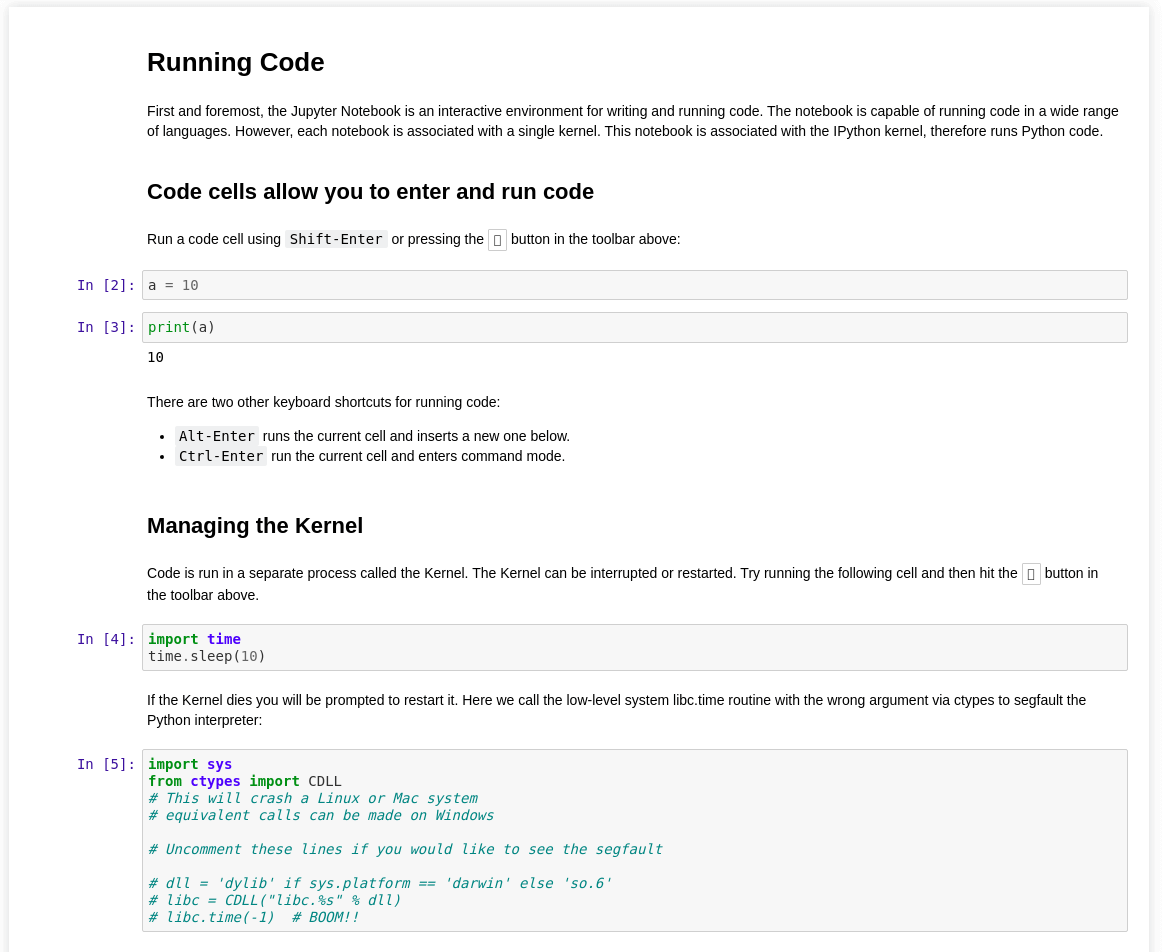
Task: Click the 'There are two other keyboard shortcuts' sentence
Action: [x=324, y=402]
